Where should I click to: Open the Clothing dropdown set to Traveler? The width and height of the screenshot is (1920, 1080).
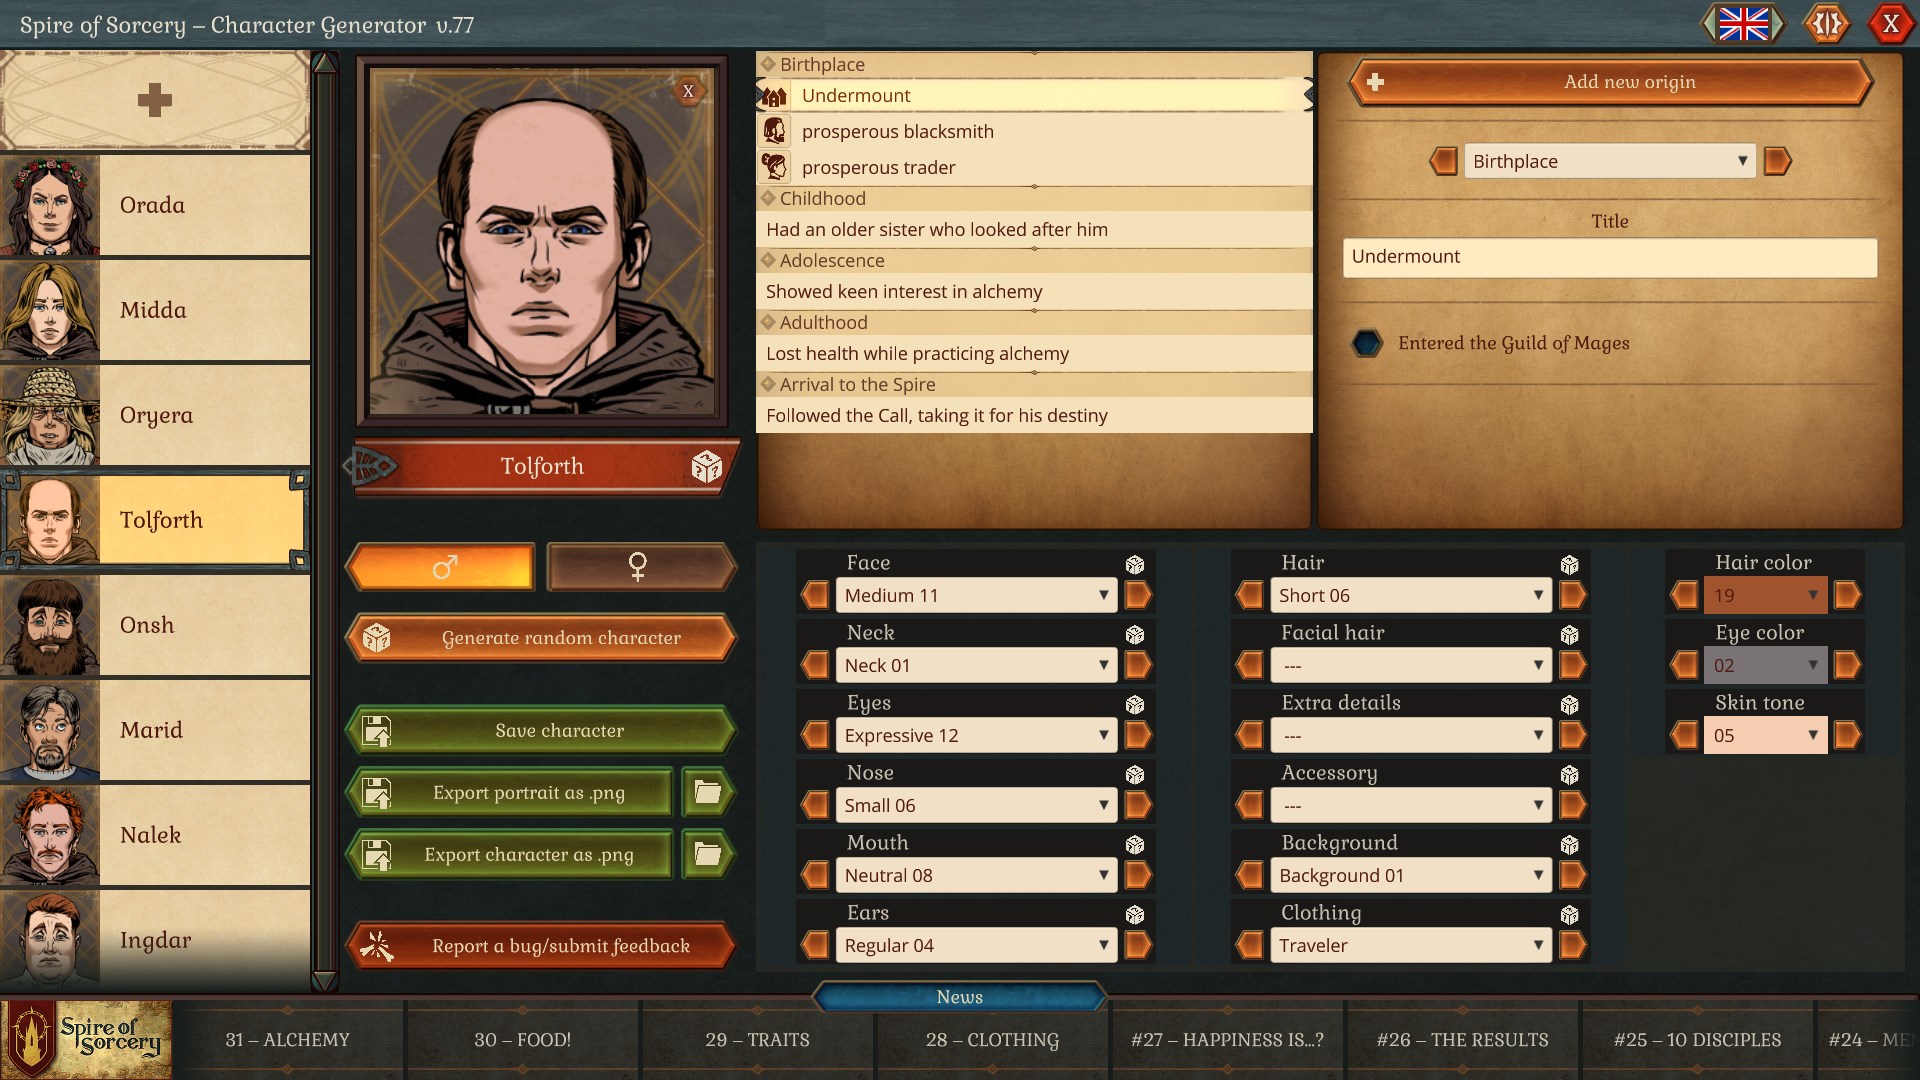pos(1410,945)
